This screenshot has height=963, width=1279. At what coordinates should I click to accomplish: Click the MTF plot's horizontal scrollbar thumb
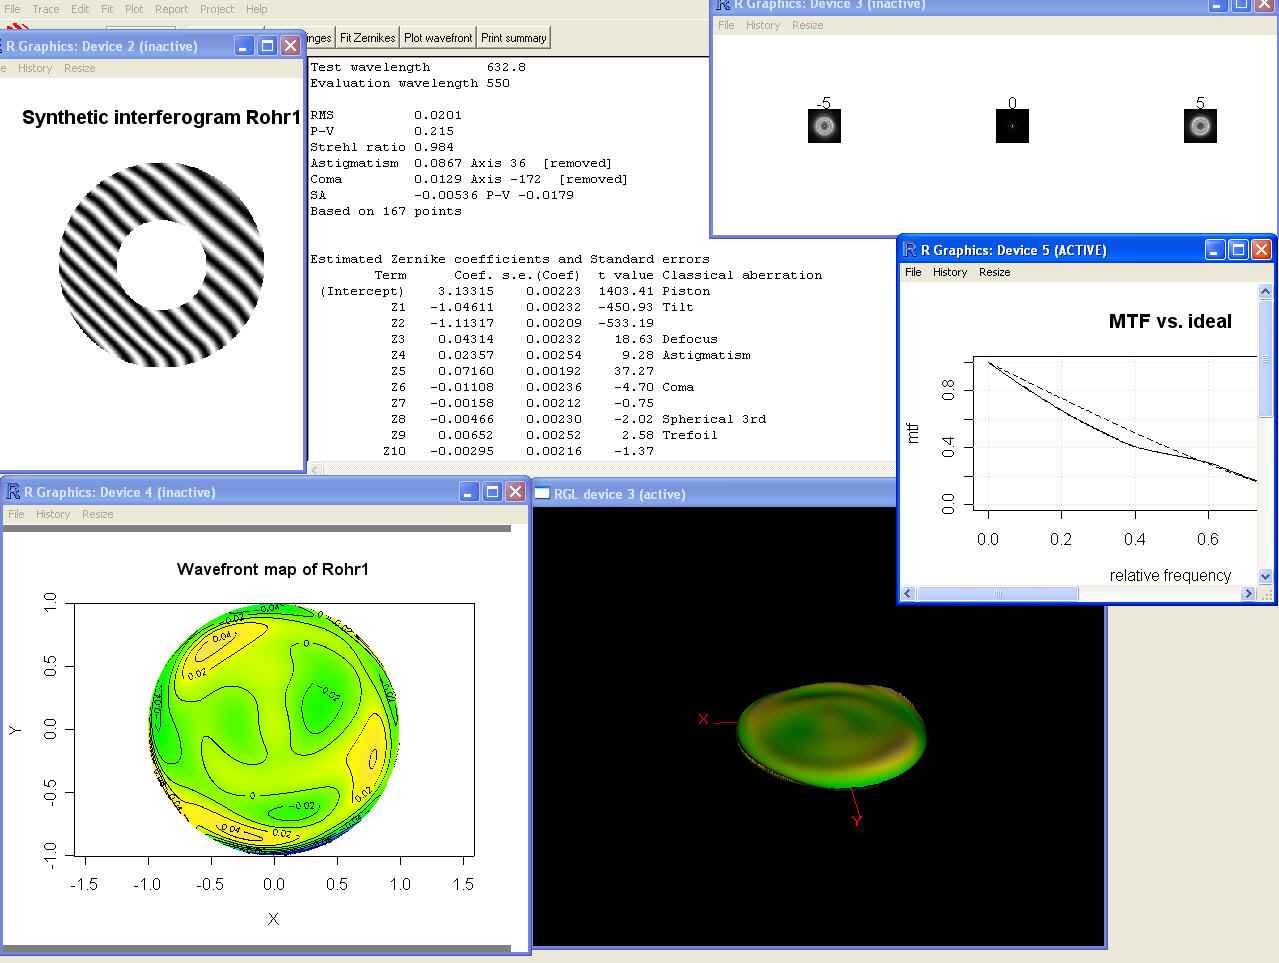click(x=997, y=594)
